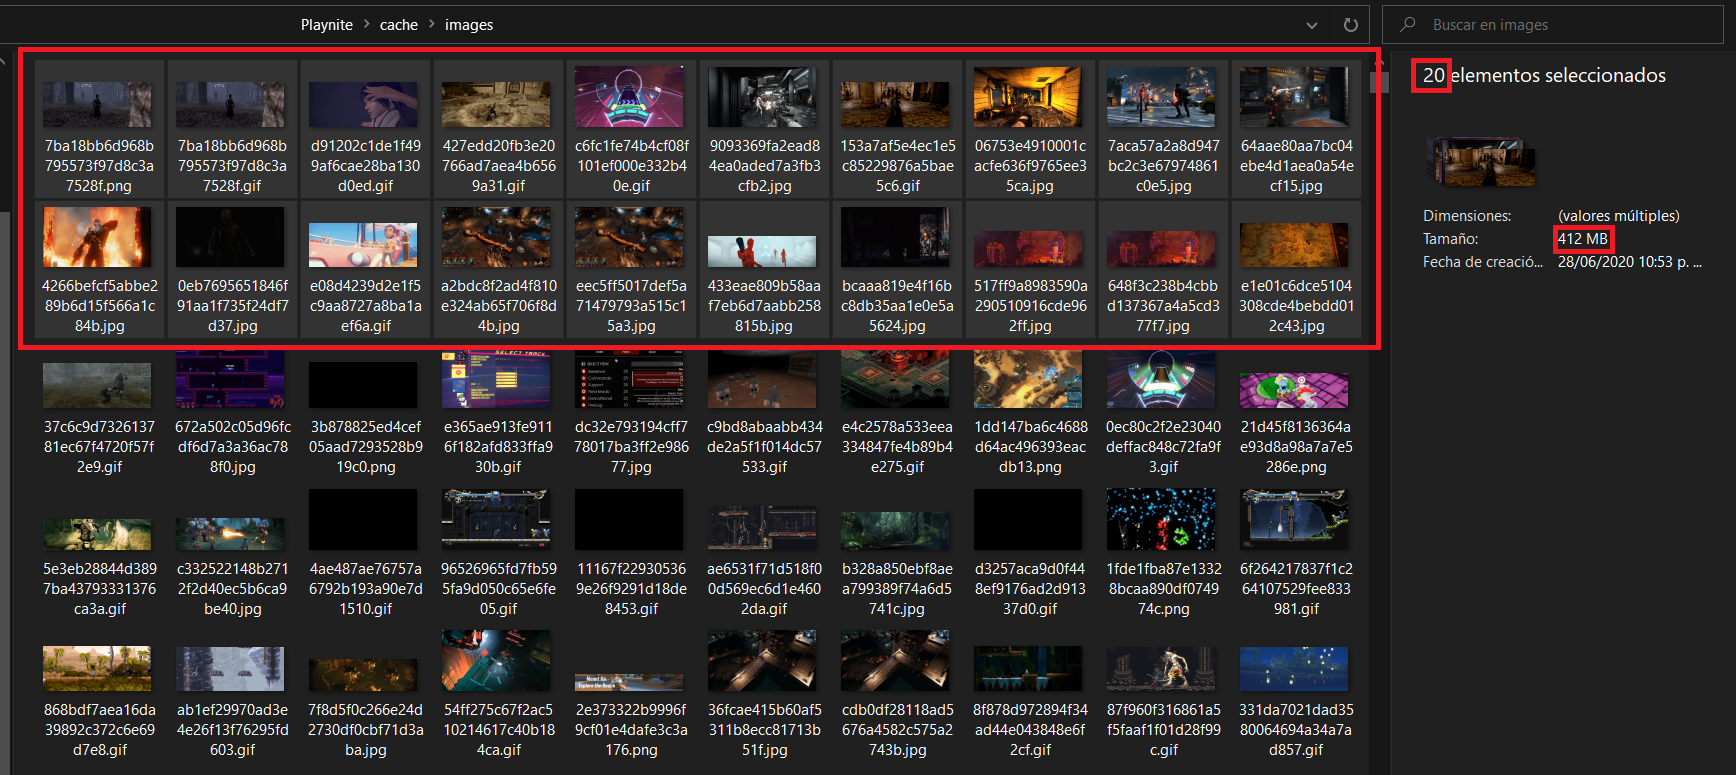Click file name 4ae487ae76757a…1510.gif

click(x=365, y=589)
